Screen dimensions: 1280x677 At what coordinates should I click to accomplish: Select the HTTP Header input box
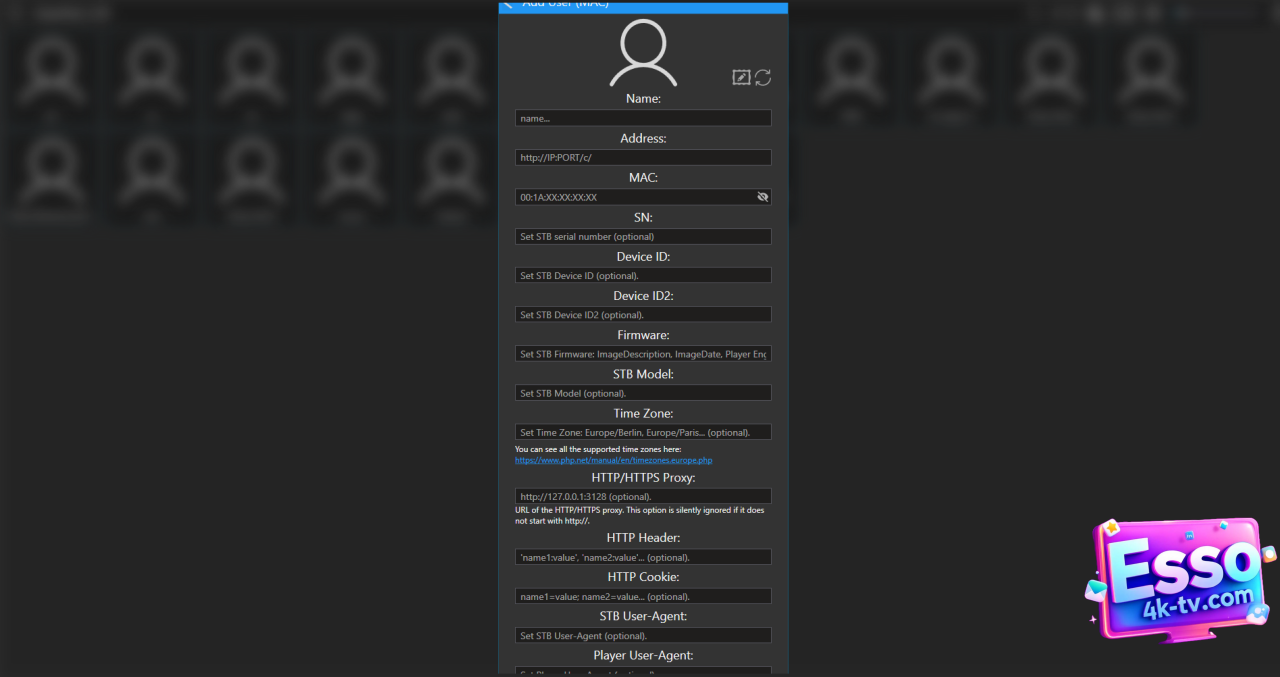click(643, 557)
